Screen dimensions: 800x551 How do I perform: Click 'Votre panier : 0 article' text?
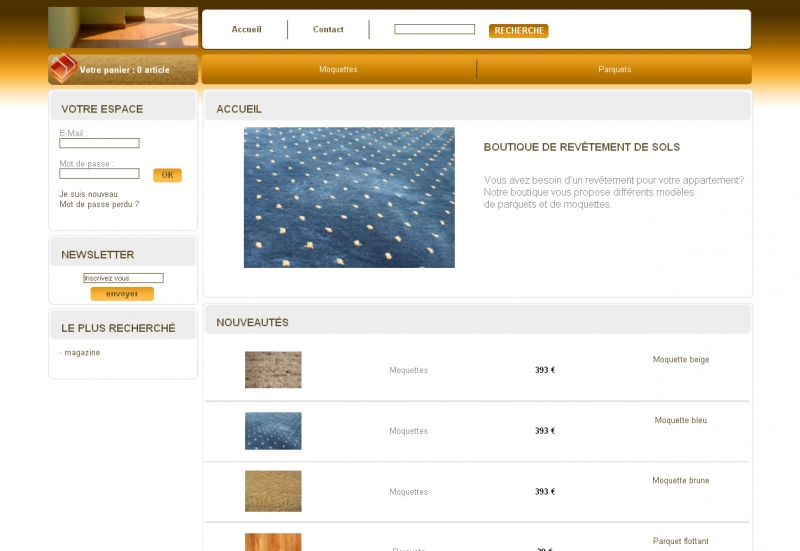click(124, 70)
